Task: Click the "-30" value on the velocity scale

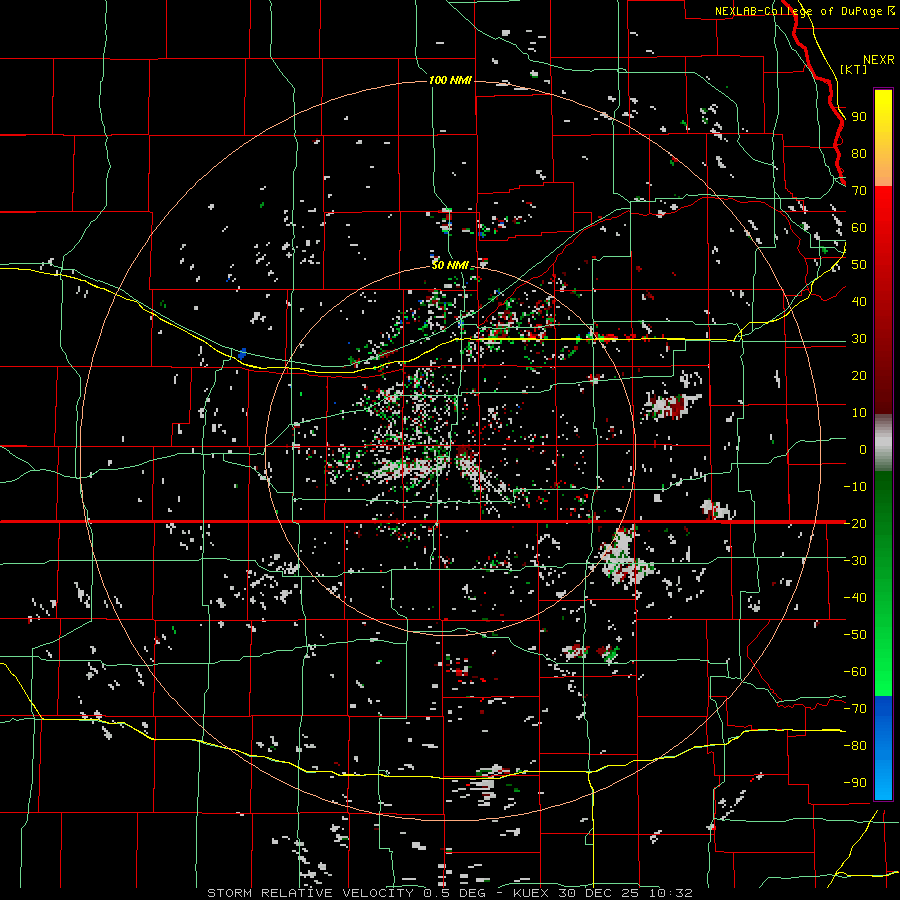Action: click(855, 561)
